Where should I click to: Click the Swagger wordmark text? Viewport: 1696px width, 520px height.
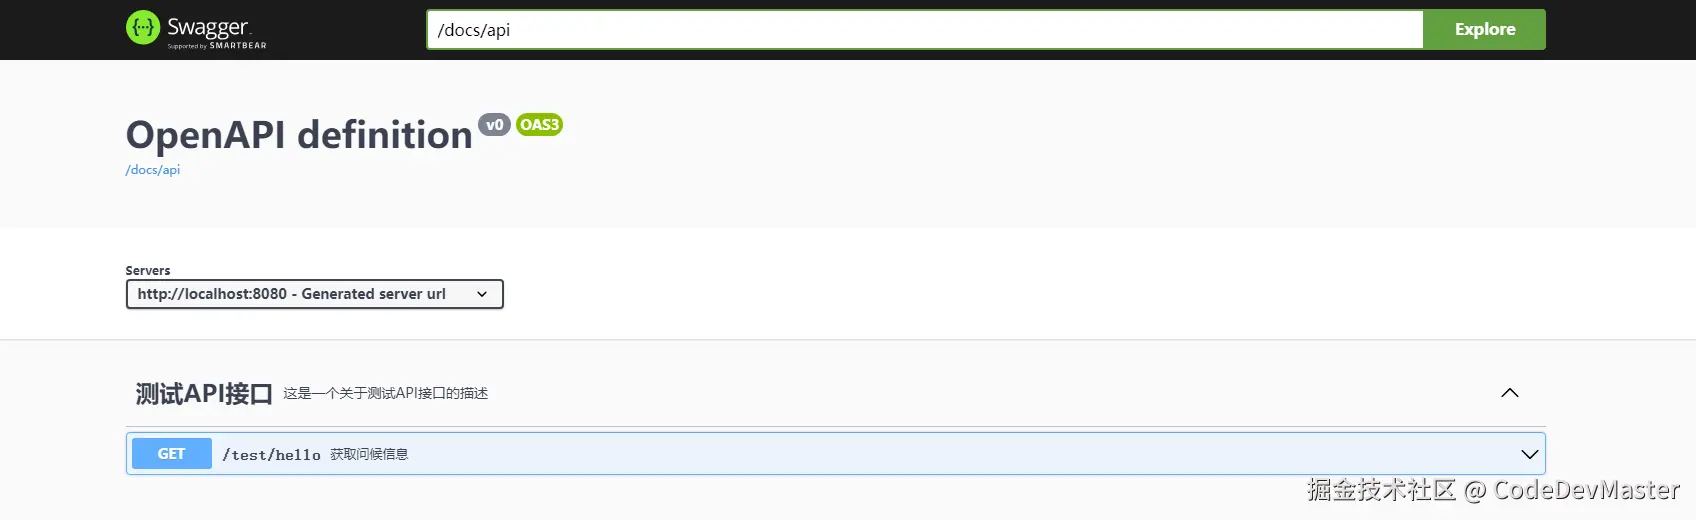(208, 26)
